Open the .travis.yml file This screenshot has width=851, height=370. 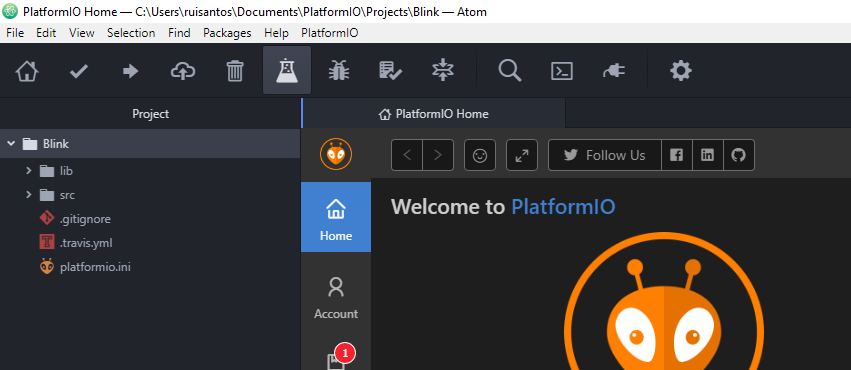[x=76, y=243]
